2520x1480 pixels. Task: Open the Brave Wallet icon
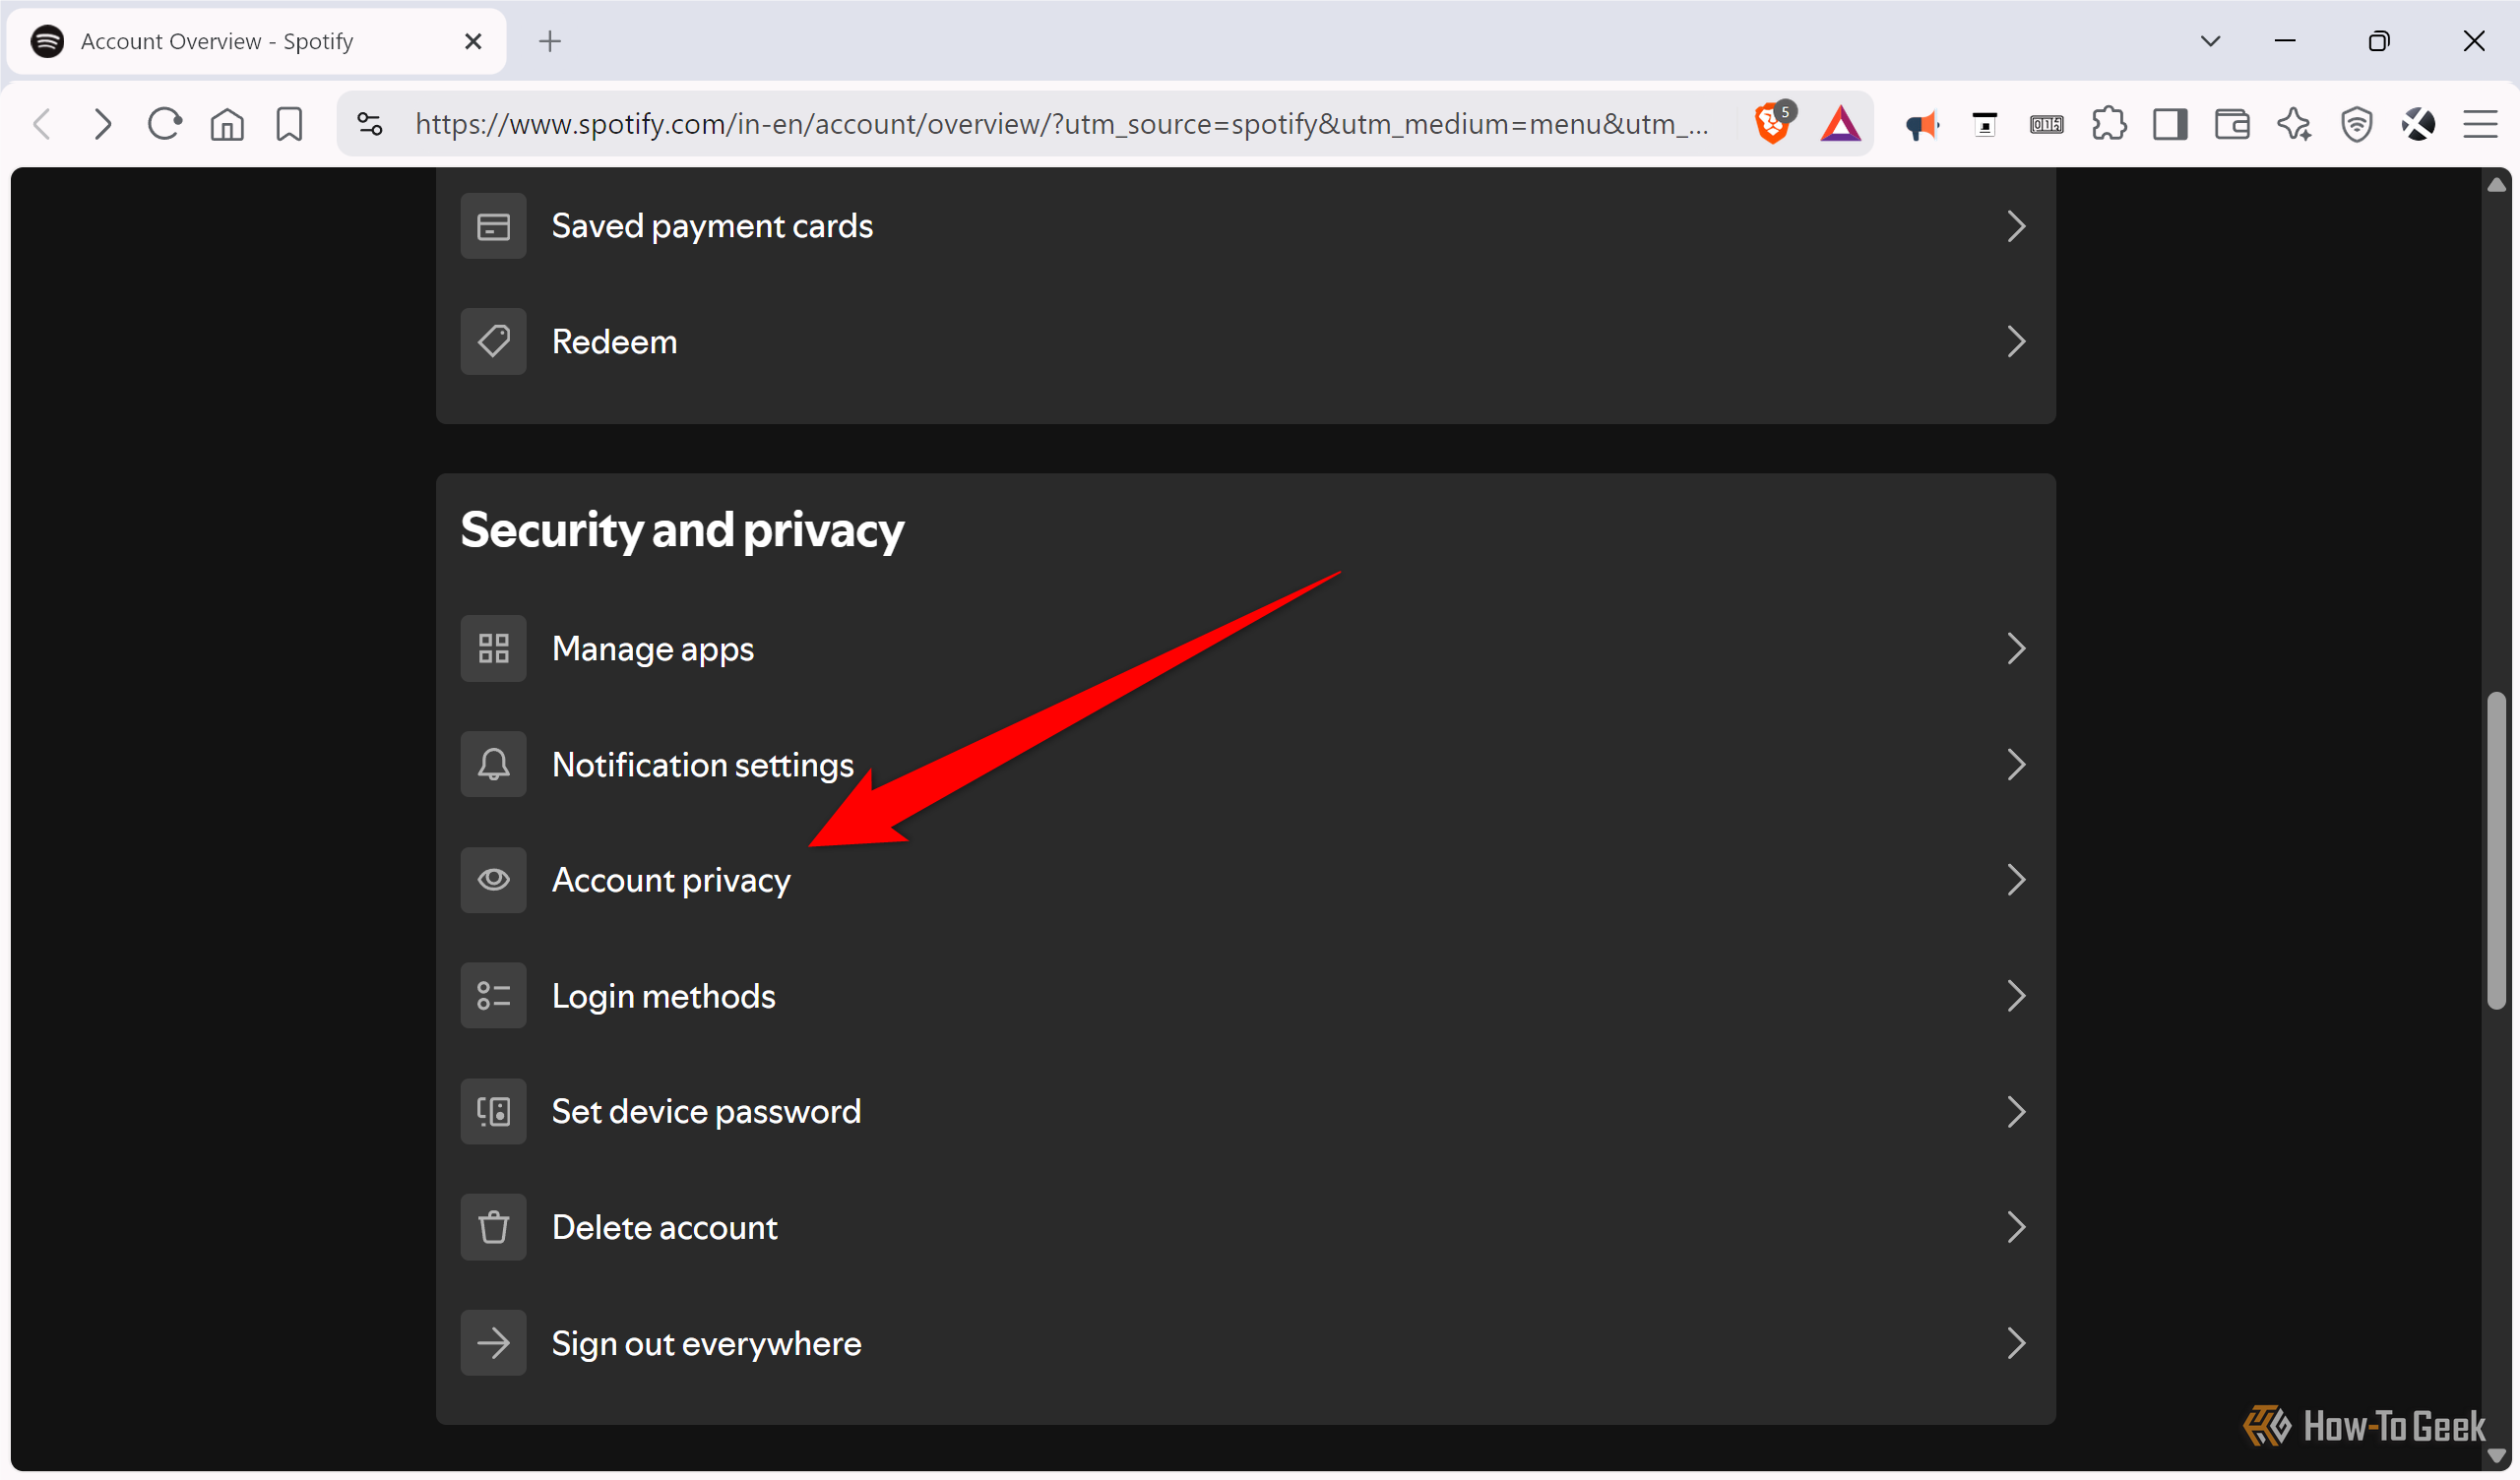2232,124
